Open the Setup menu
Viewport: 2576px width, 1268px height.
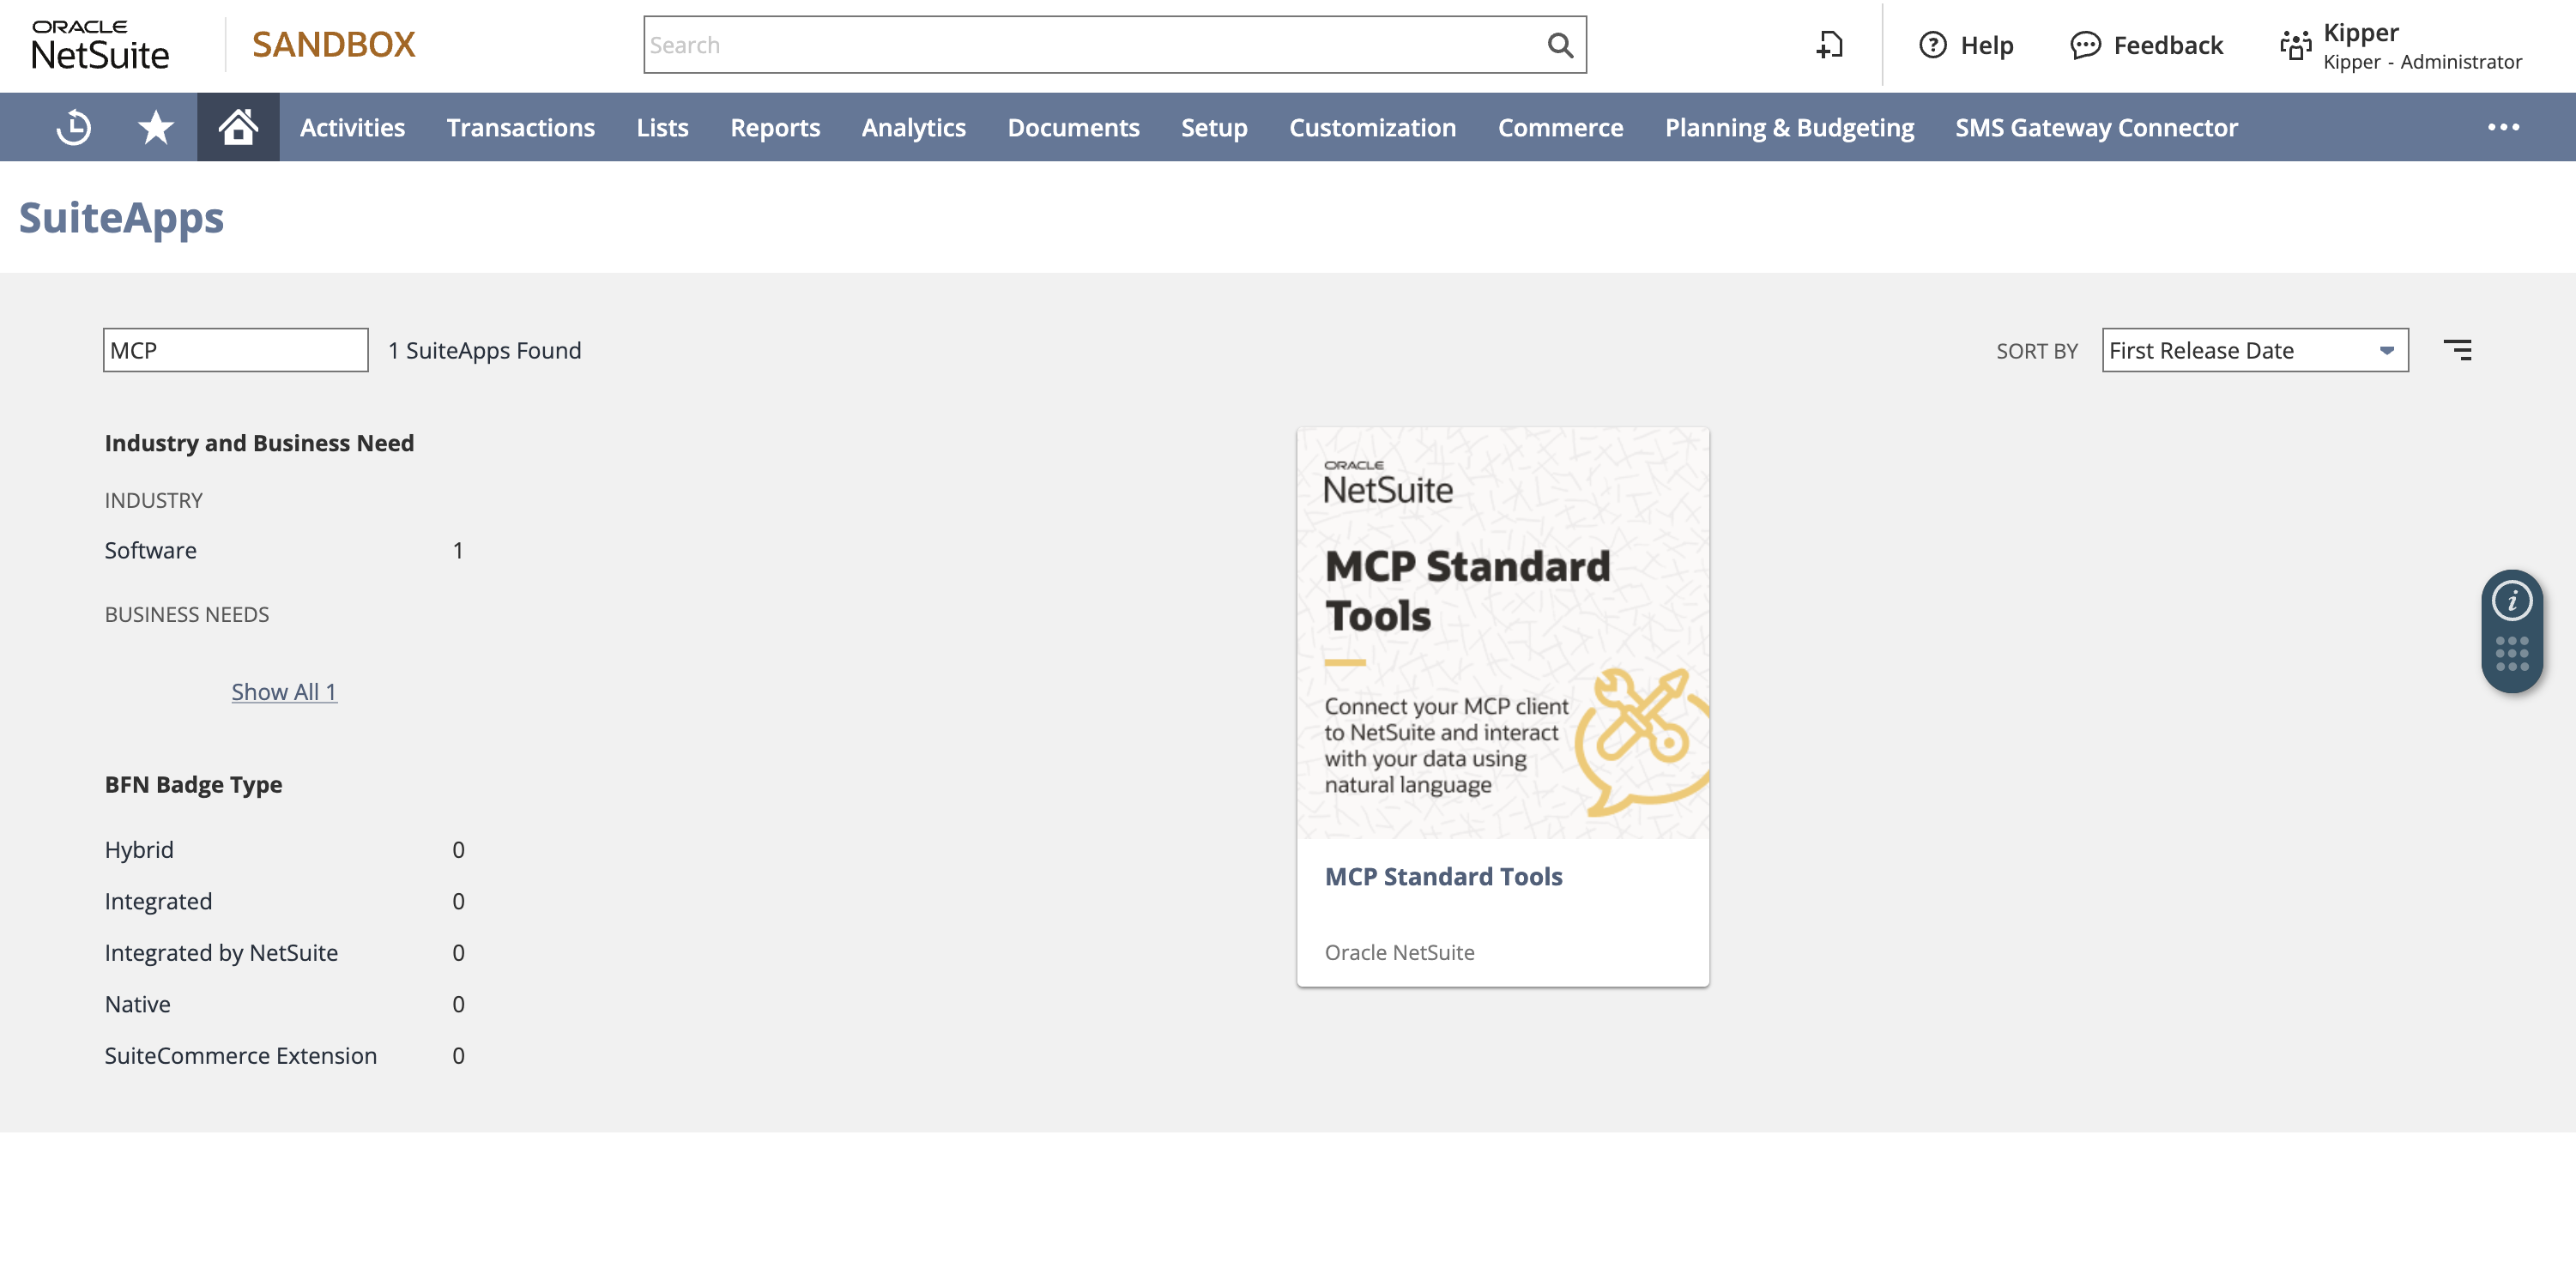(x=1214, y=128)
